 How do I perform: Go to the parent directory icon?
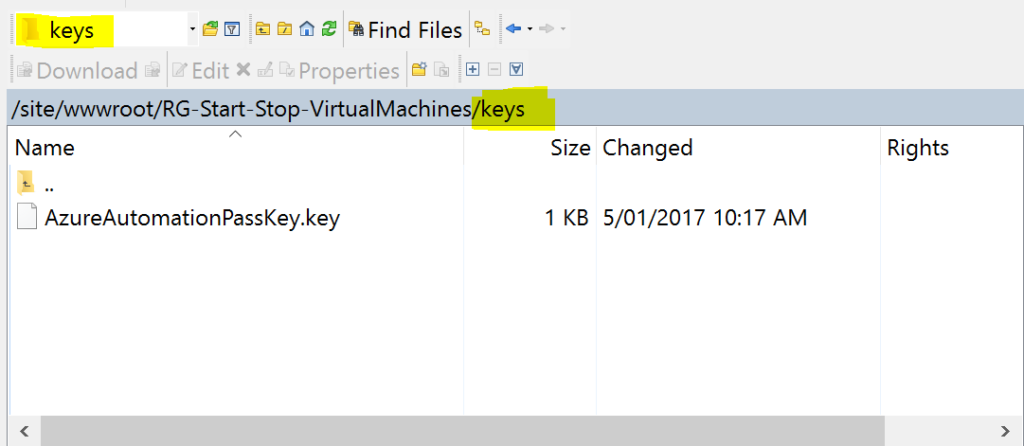point(262,30)
